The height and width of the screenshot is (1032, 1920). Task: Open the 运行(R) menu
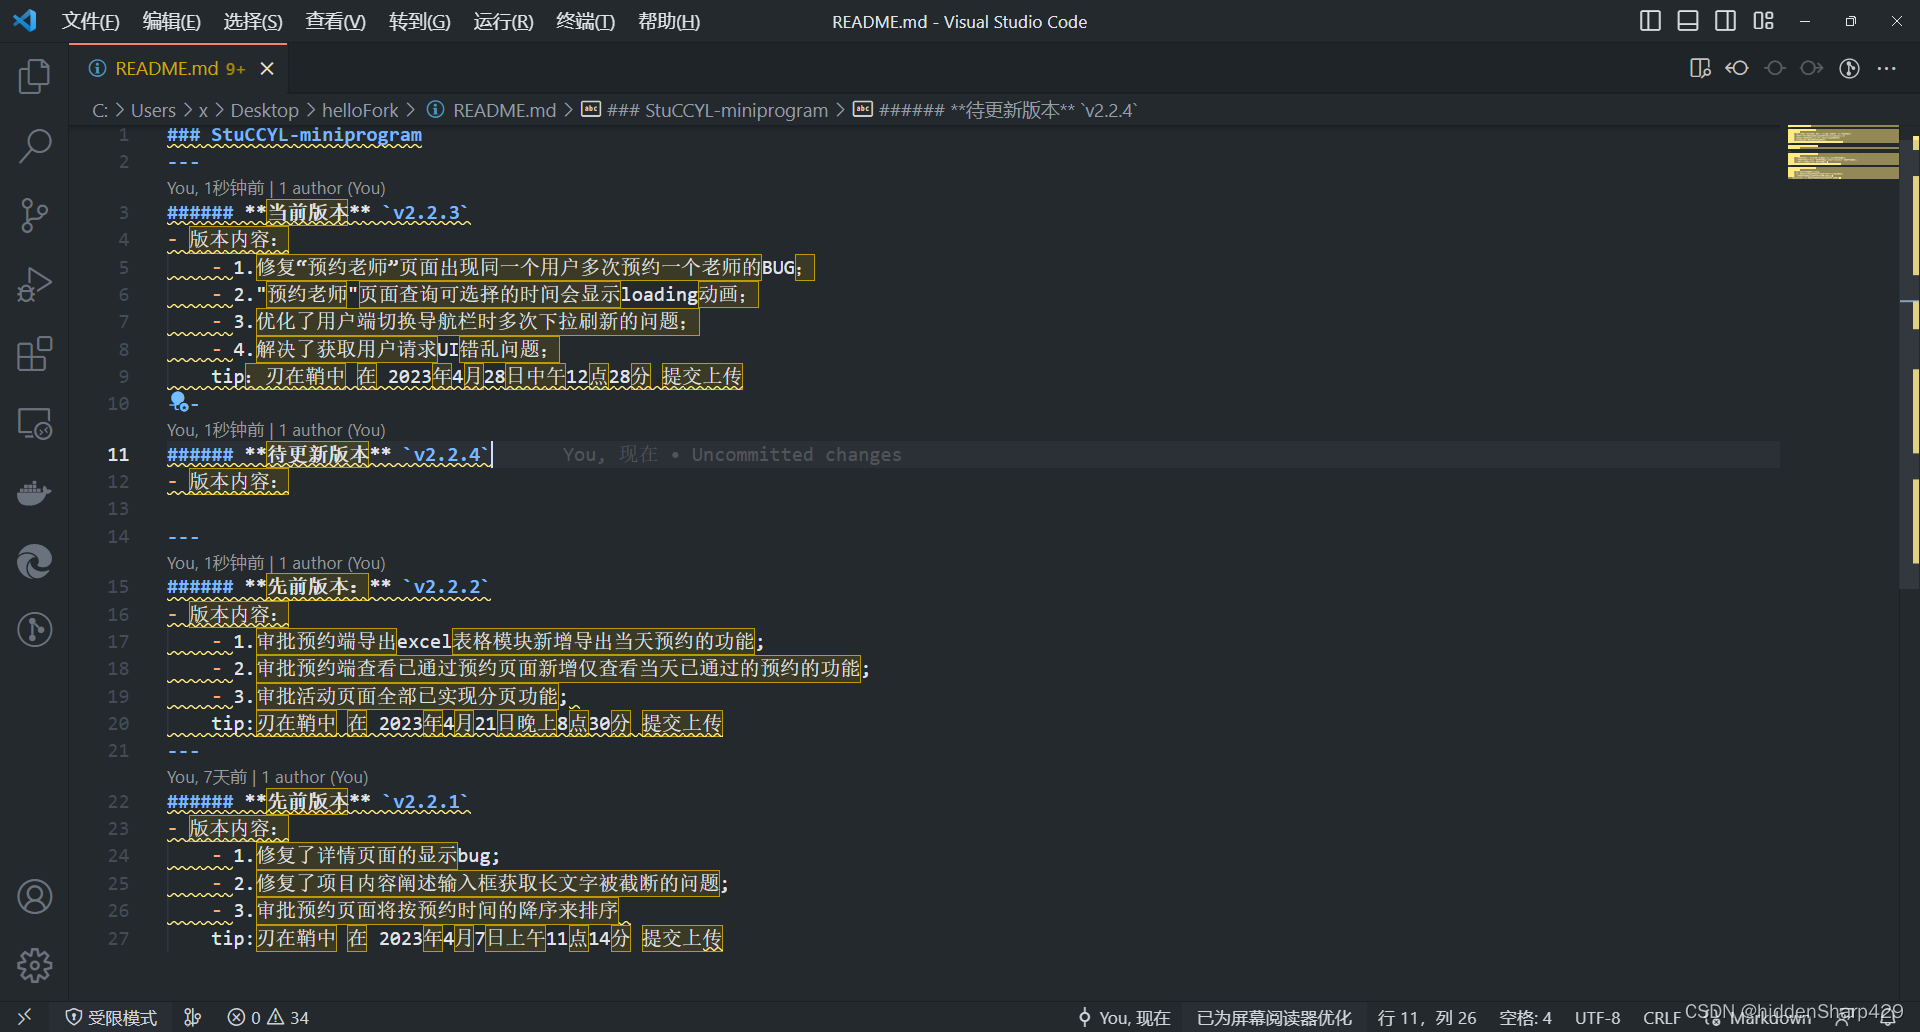coord(503,21)
